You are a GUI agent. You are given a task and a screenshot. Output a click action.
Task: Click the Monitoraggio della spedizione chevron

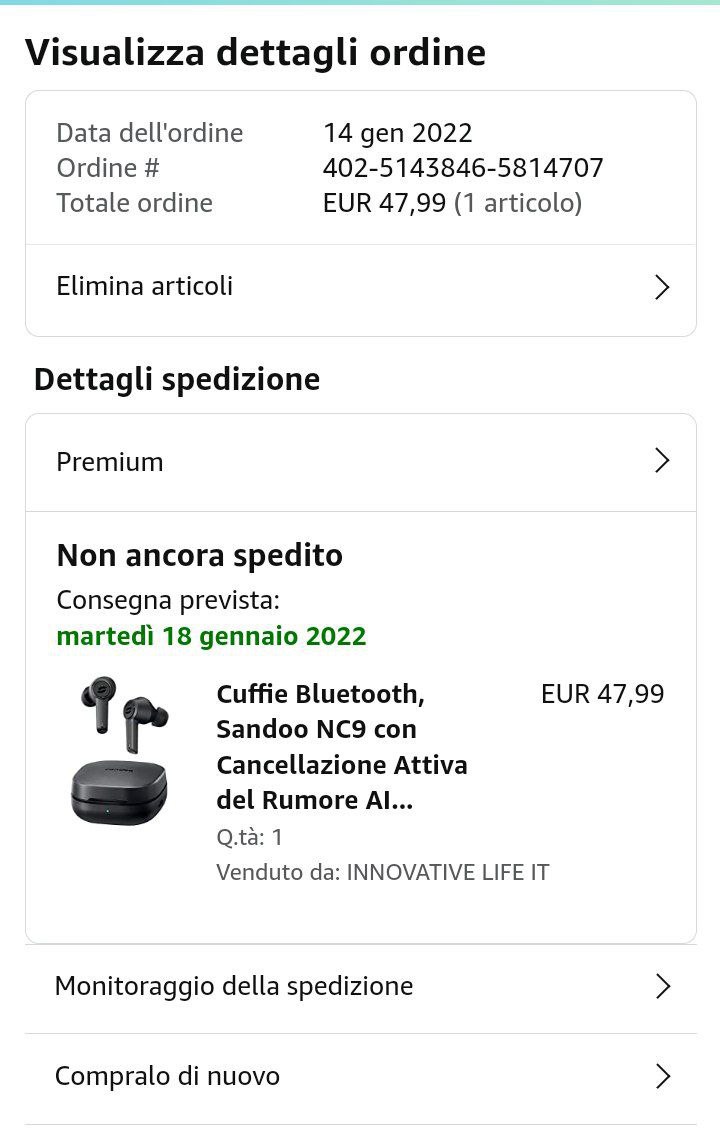point(661,987)
